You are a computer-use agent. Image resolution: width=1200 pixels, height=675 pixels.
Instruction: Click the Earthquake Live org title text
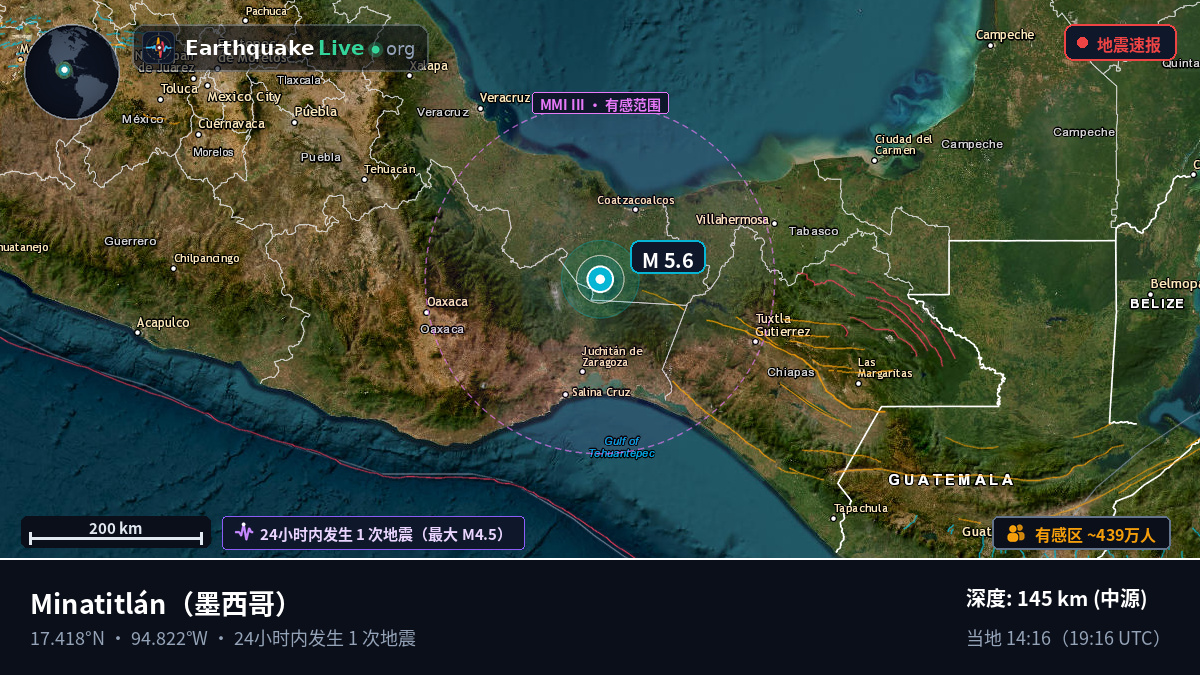coord(300,48)
